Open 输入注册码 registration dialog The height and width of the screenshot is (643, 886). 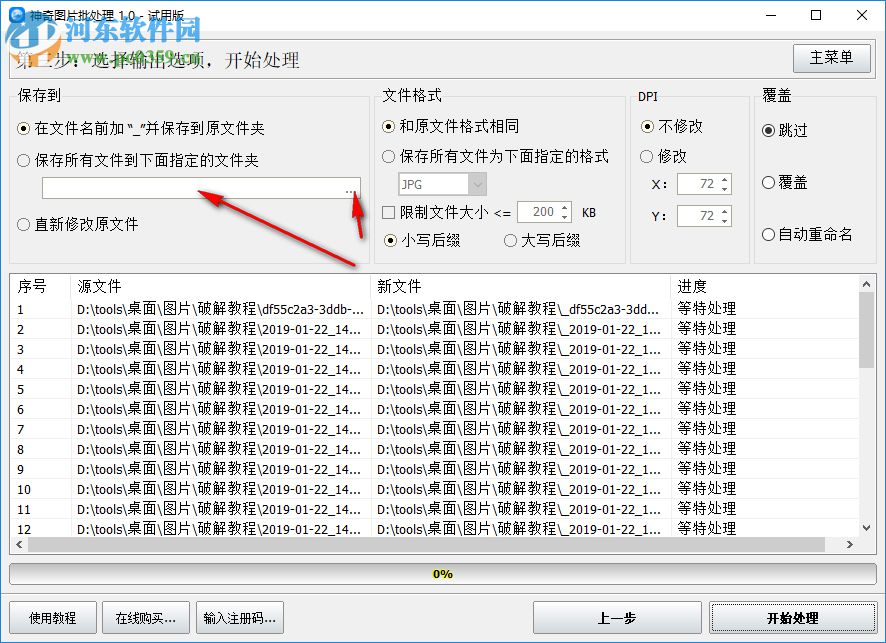coord(240,617)
